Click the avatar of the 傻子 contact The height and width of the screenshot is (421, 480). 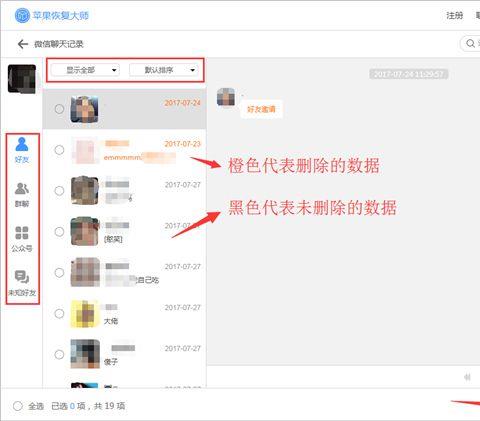pyautogui.click(x=85, y=354)
